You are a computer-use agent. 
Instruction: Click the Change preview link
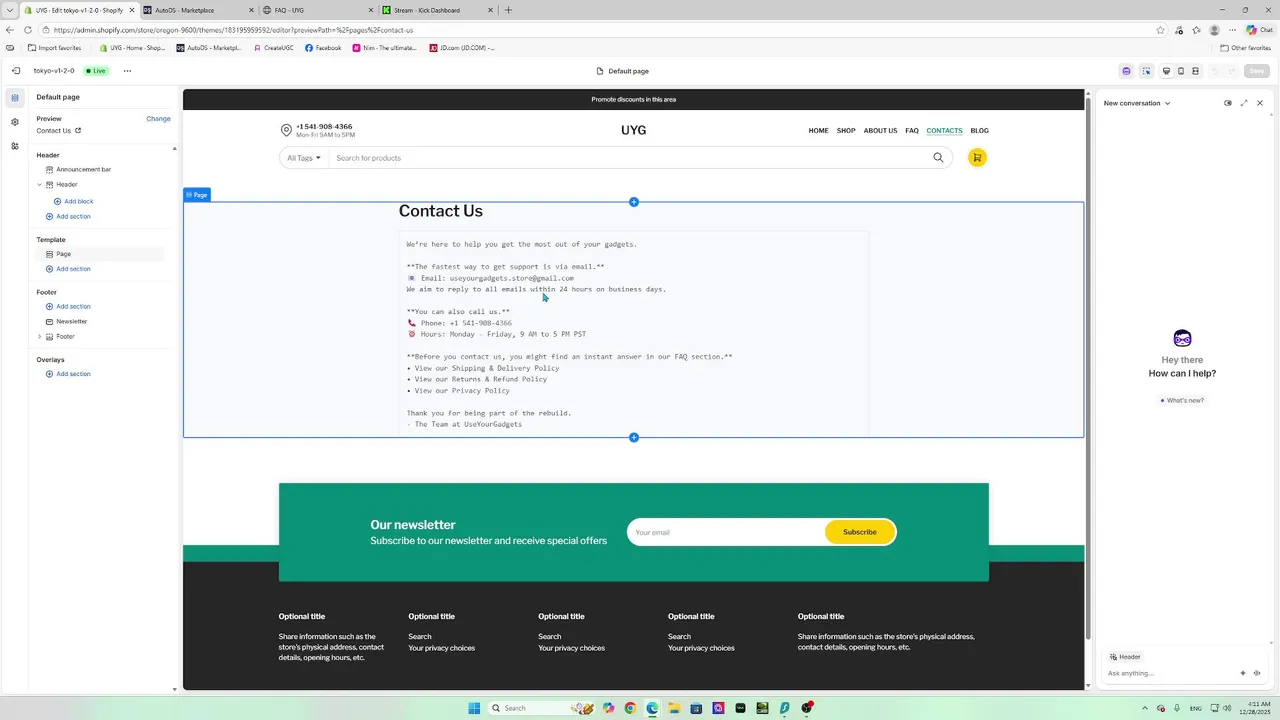[158, 118]
